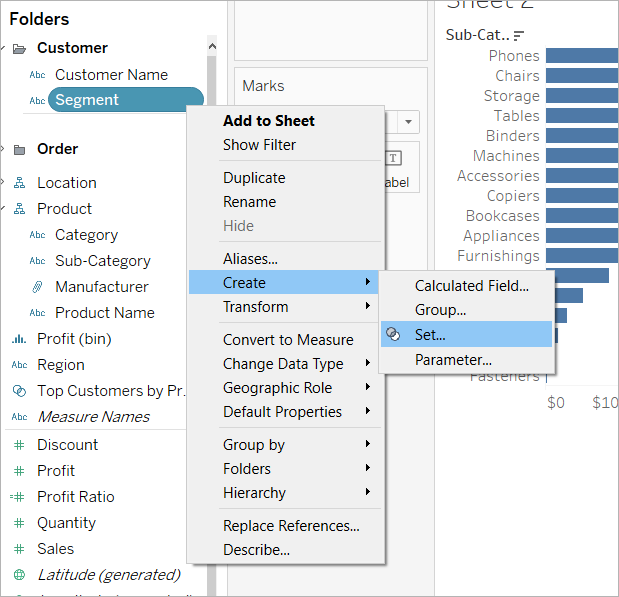
Task: Select the Segment field pill
Action: point(126,100)
